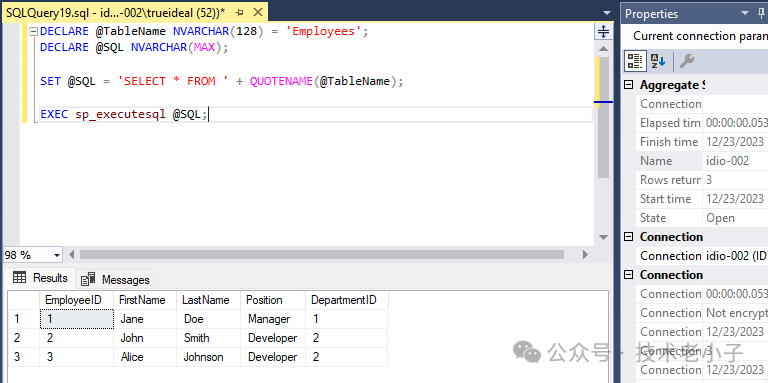Click the editor split-window icon
The image size is (768, 383).
tap(603, 32)
